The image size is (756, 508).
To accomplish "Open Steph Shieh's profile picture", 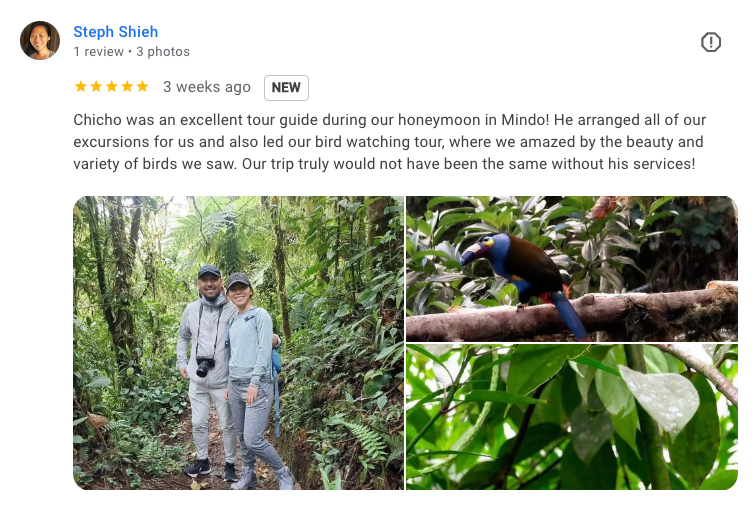I will pos(40,41).
